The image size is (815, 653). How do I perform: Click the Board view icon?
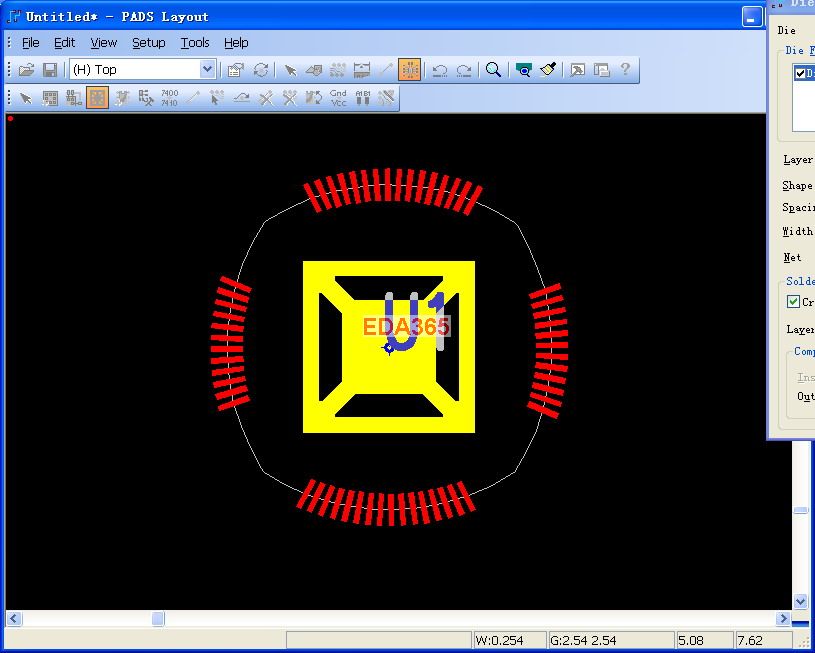(x=523, y=70)
